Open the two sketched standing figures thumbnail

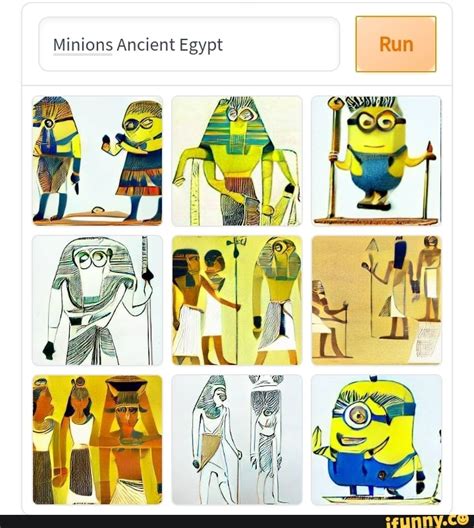[237, 440]
